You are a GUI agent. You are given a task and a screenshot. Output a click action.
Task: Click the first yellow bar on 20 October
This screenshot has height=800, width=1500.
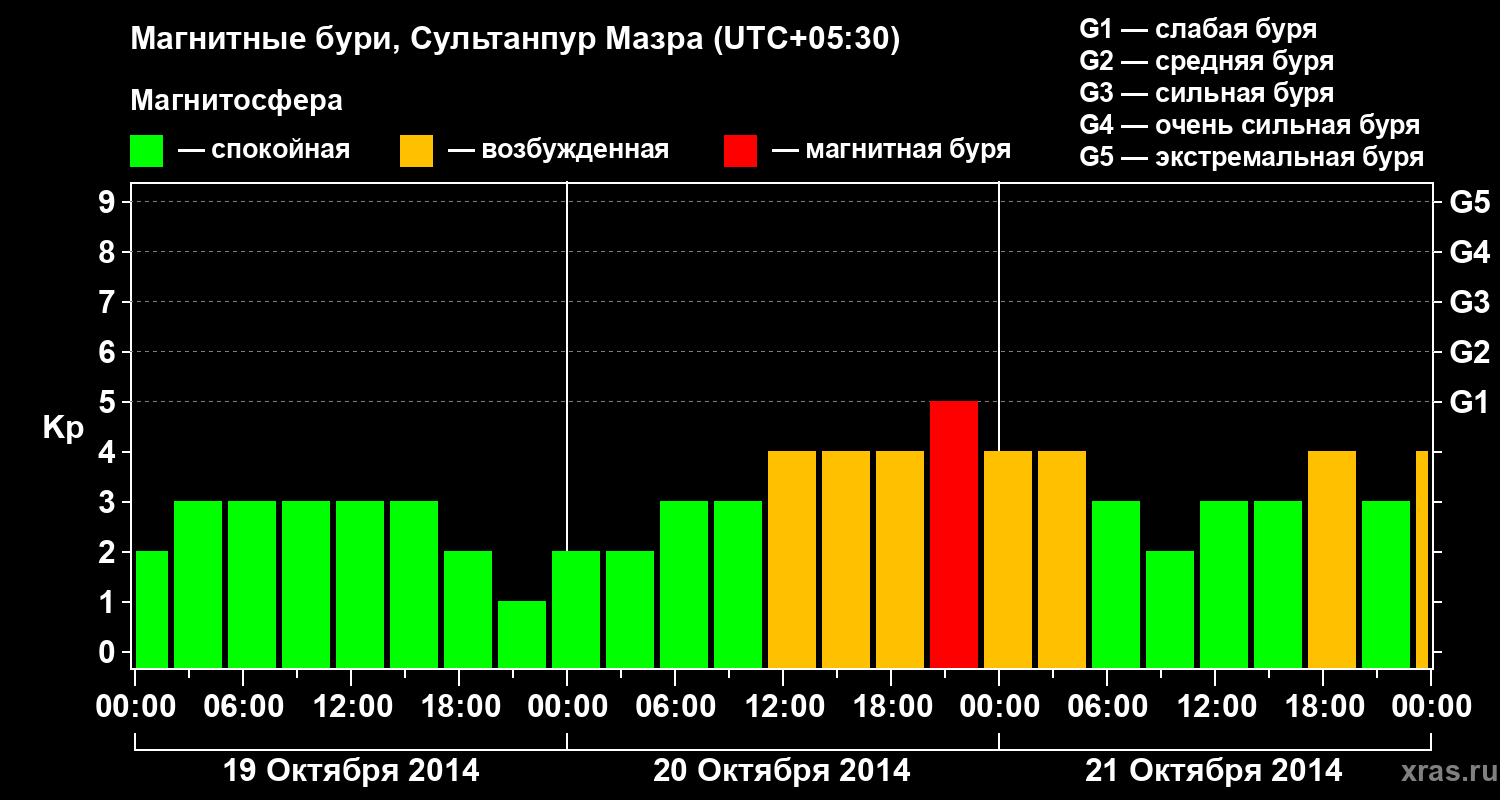coord(792,559)
